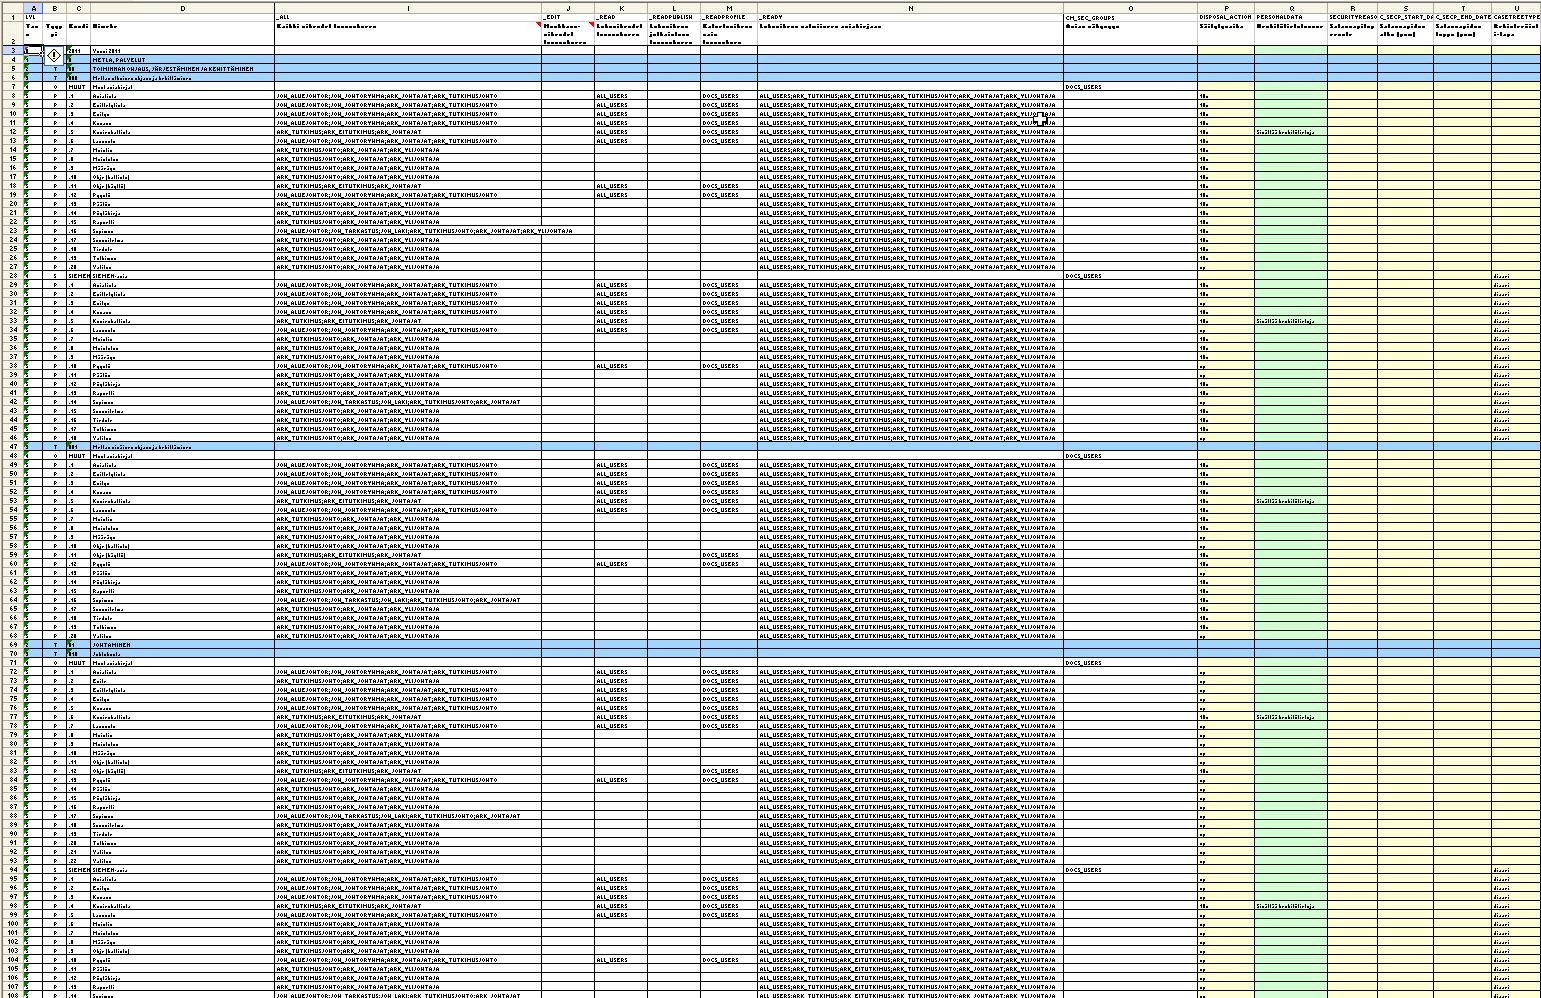Image resolution: width=1541 pixels, height=998 pixels.
Task: Click the C_SECP_END_DATE header cell
Action: tap(1462, 18)
